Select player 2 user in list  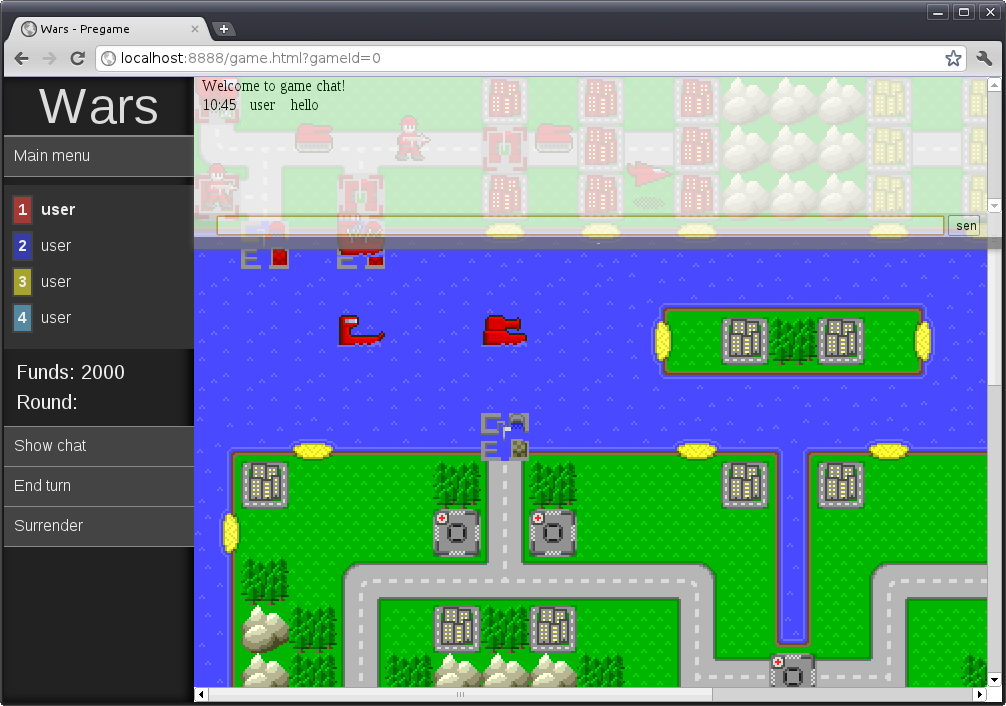click(x=56, y=246)
